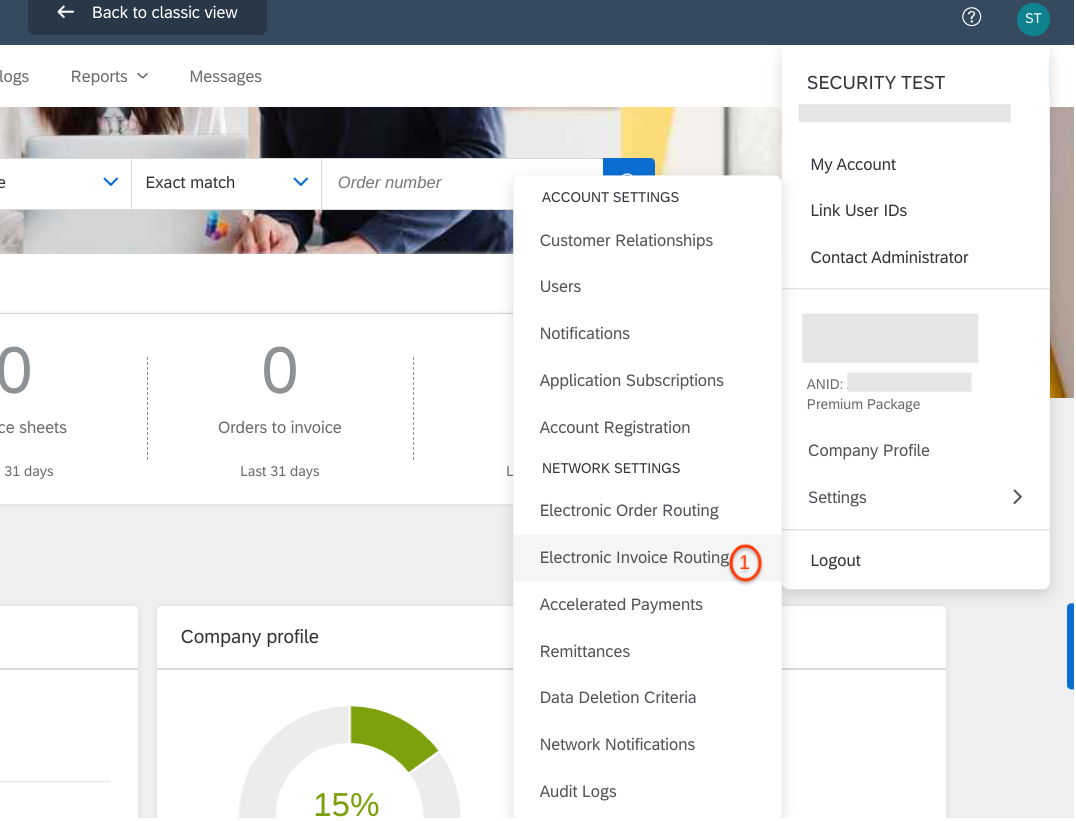Open Accelerated Payments

tap(621, 604)
